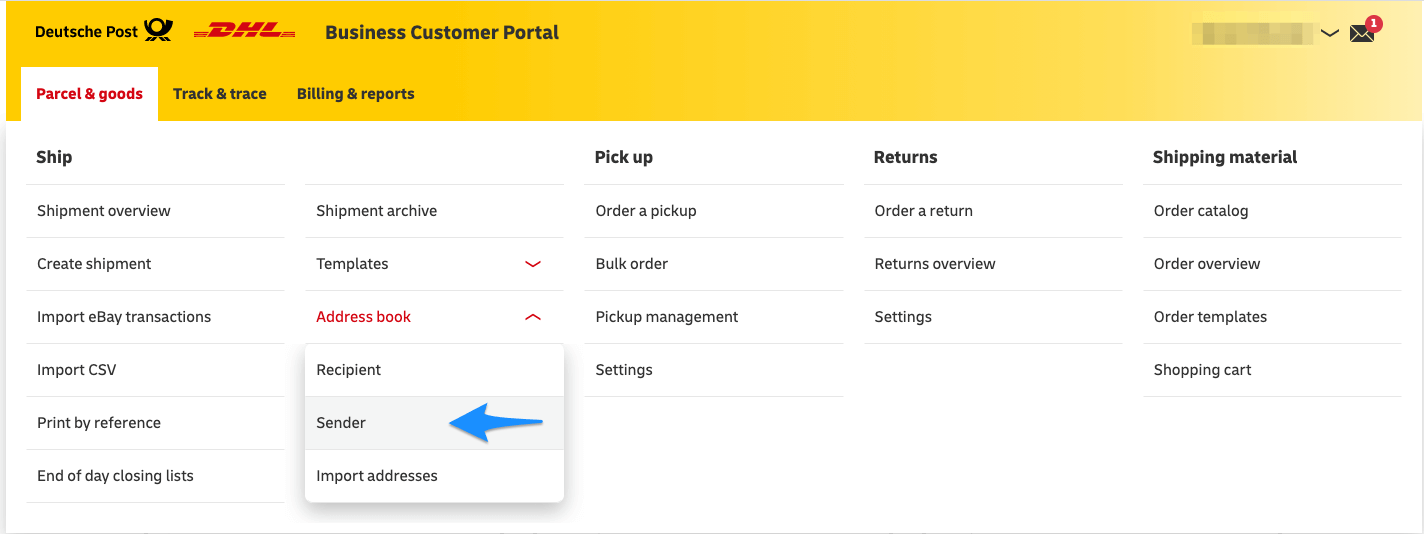Click the DHL logo
This screenshot has height=534, width=1424.
(x=245, y=32)
